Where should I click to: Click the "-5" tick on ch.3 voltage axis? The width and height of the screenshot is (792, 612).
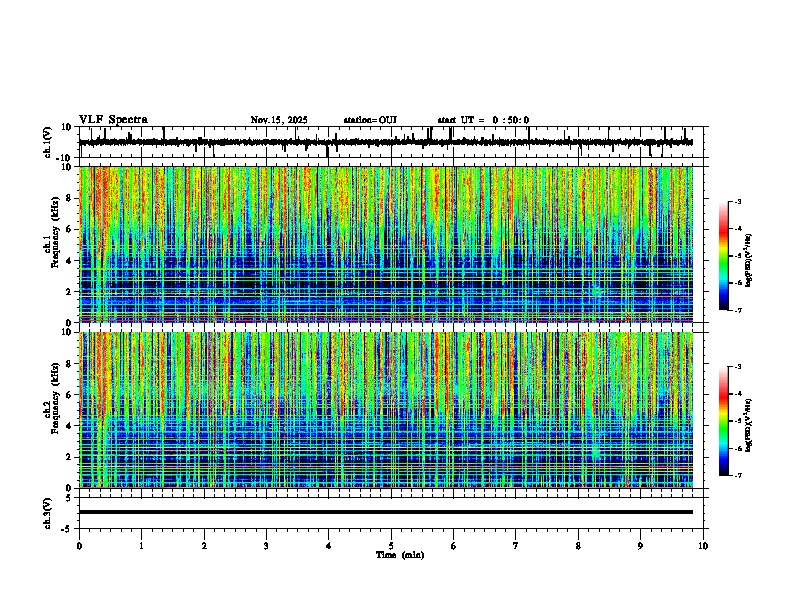pos(68,529)
